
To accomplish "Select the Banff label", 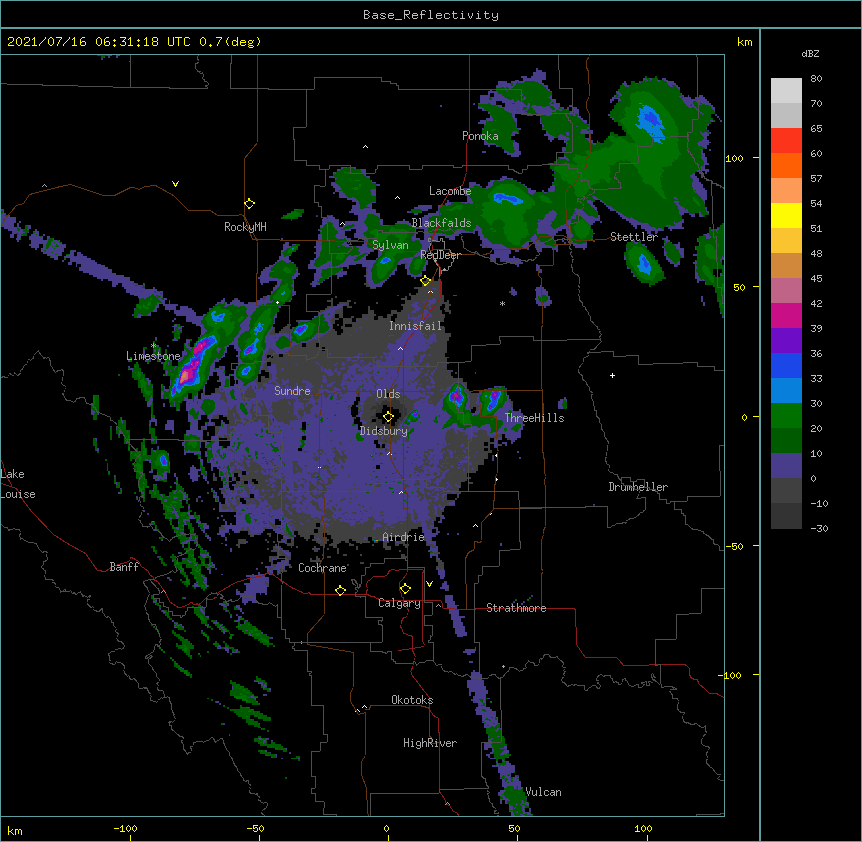I will pos(124,567).
